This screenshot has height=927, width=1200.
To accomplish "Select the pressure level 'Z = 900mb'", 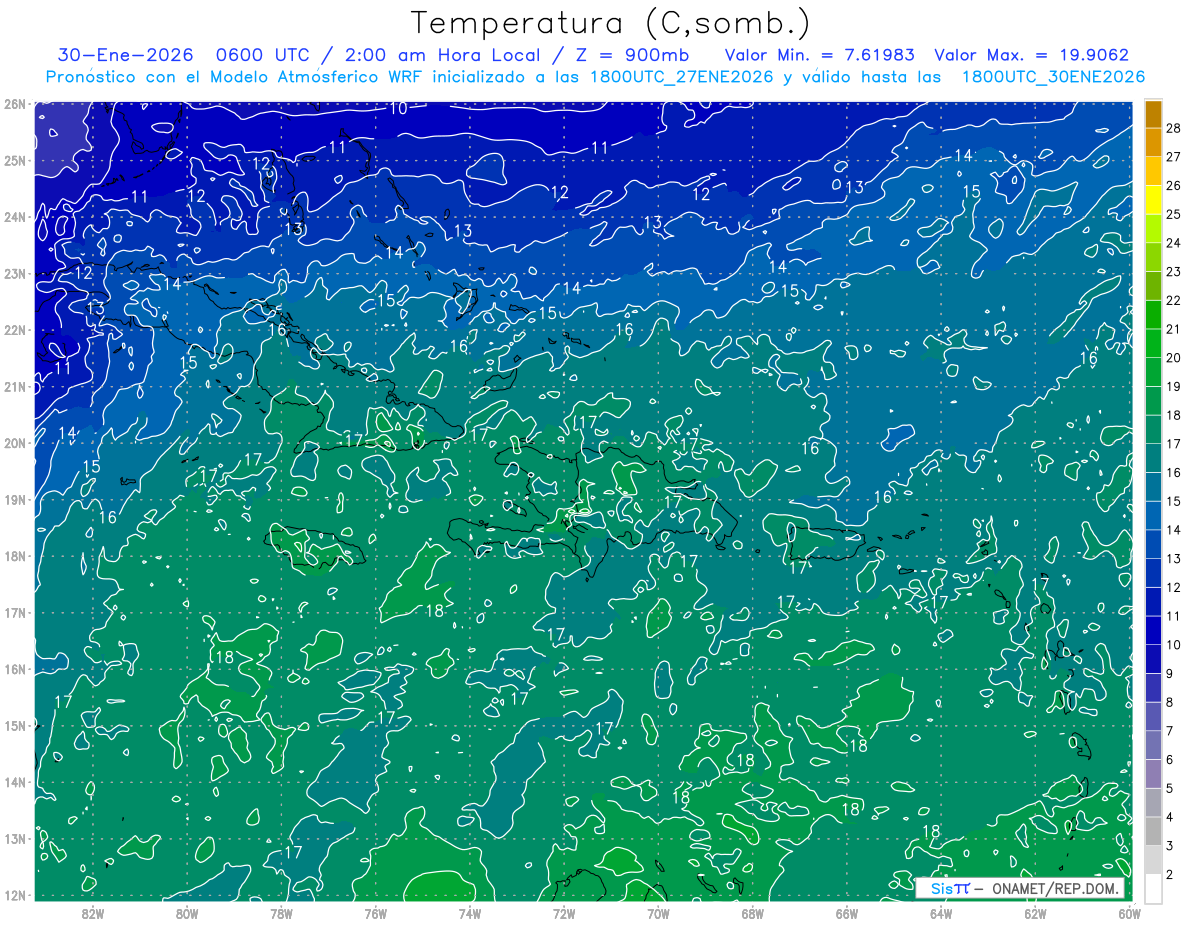I will coord(631,55).
